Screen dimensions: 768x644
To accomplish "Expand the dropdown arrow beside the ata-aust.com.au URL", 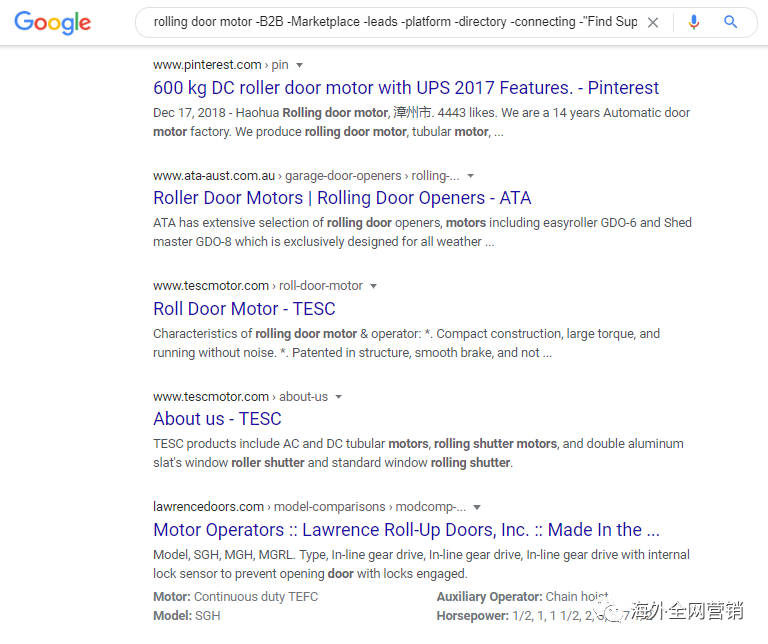I will tap(470, 176).
